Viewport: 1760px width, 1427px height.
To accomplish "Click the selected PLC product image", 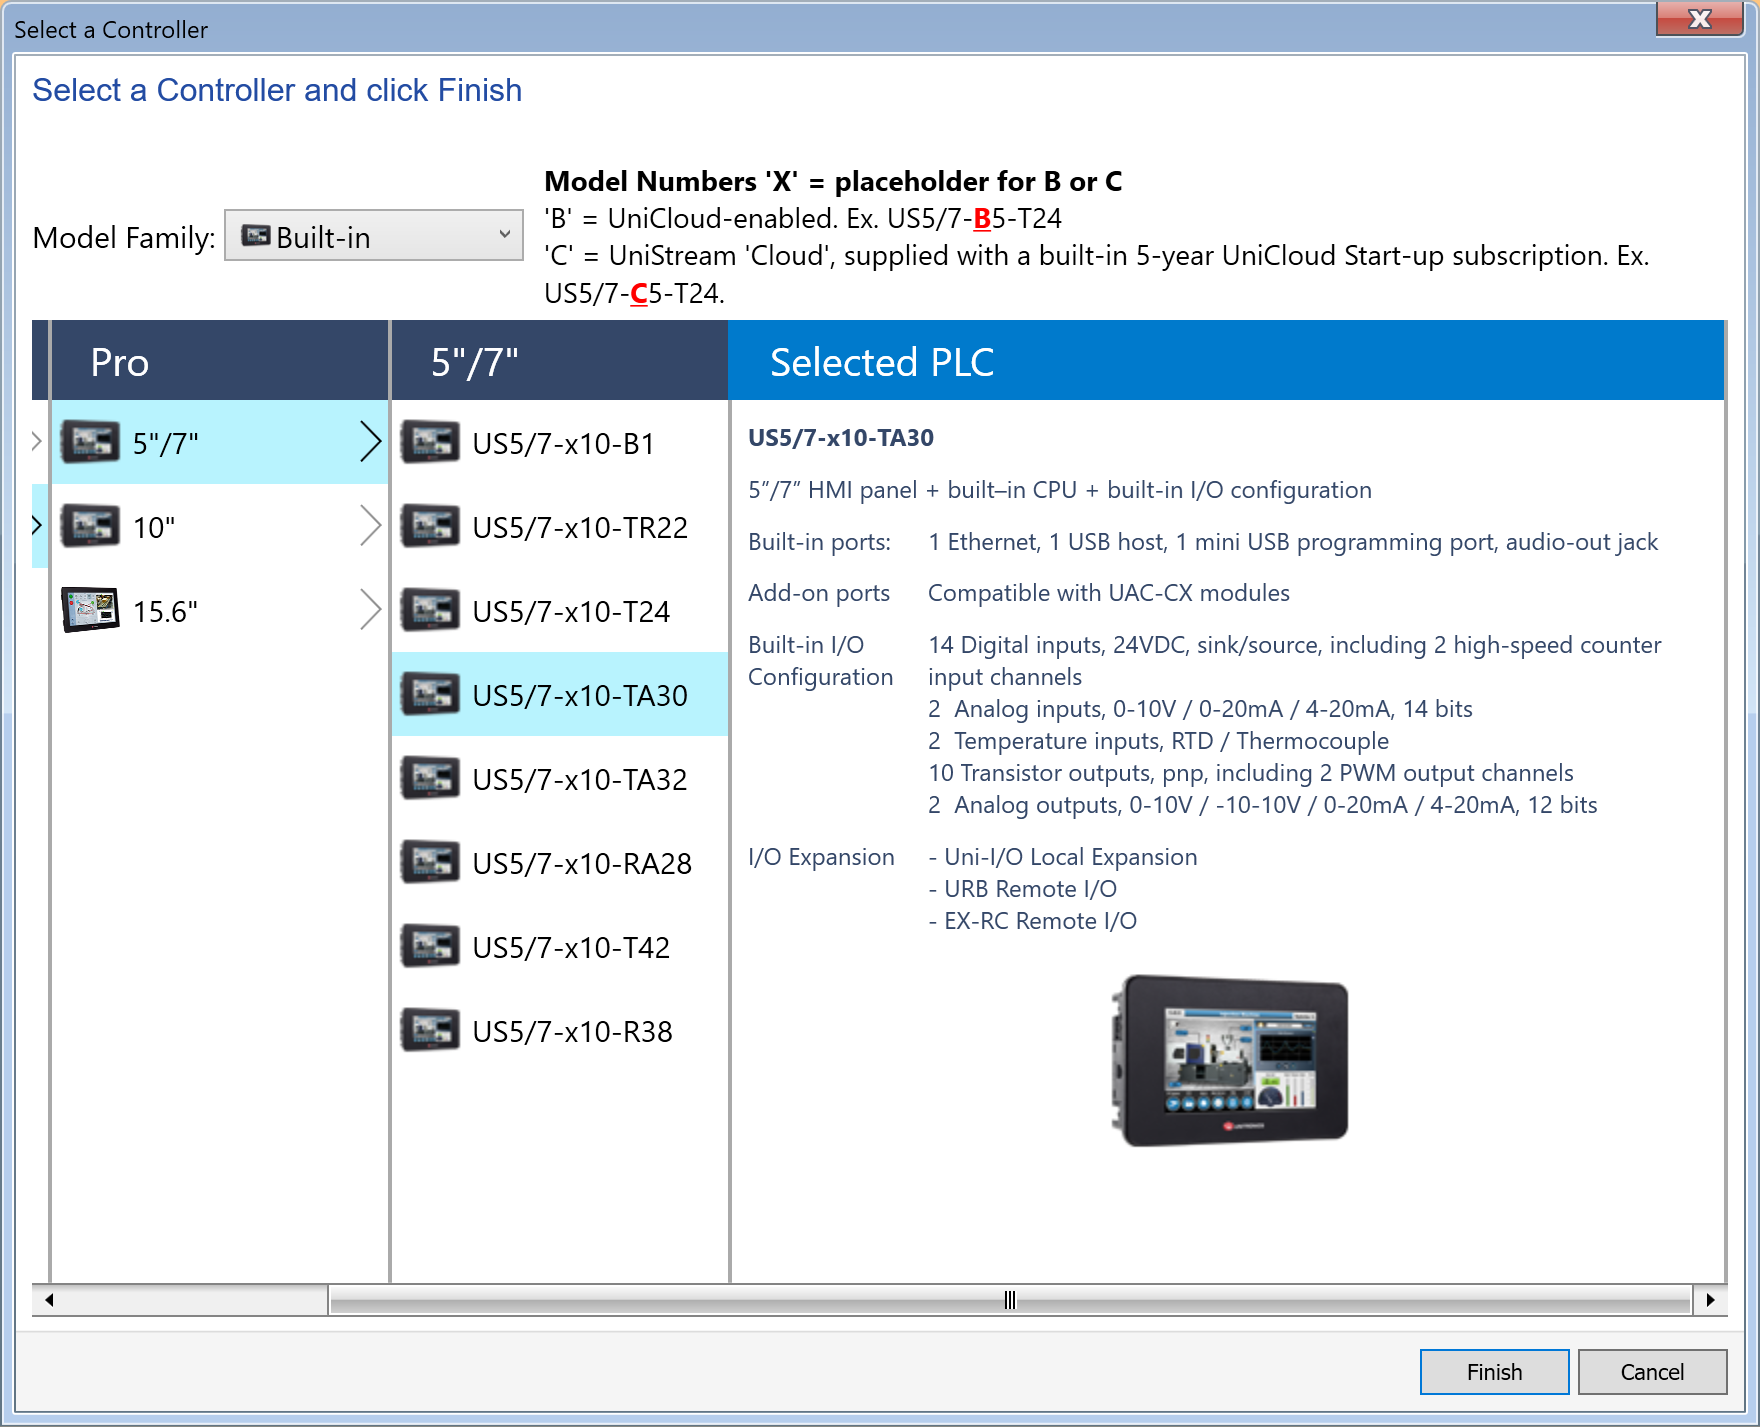I will click(1230, 1061).
